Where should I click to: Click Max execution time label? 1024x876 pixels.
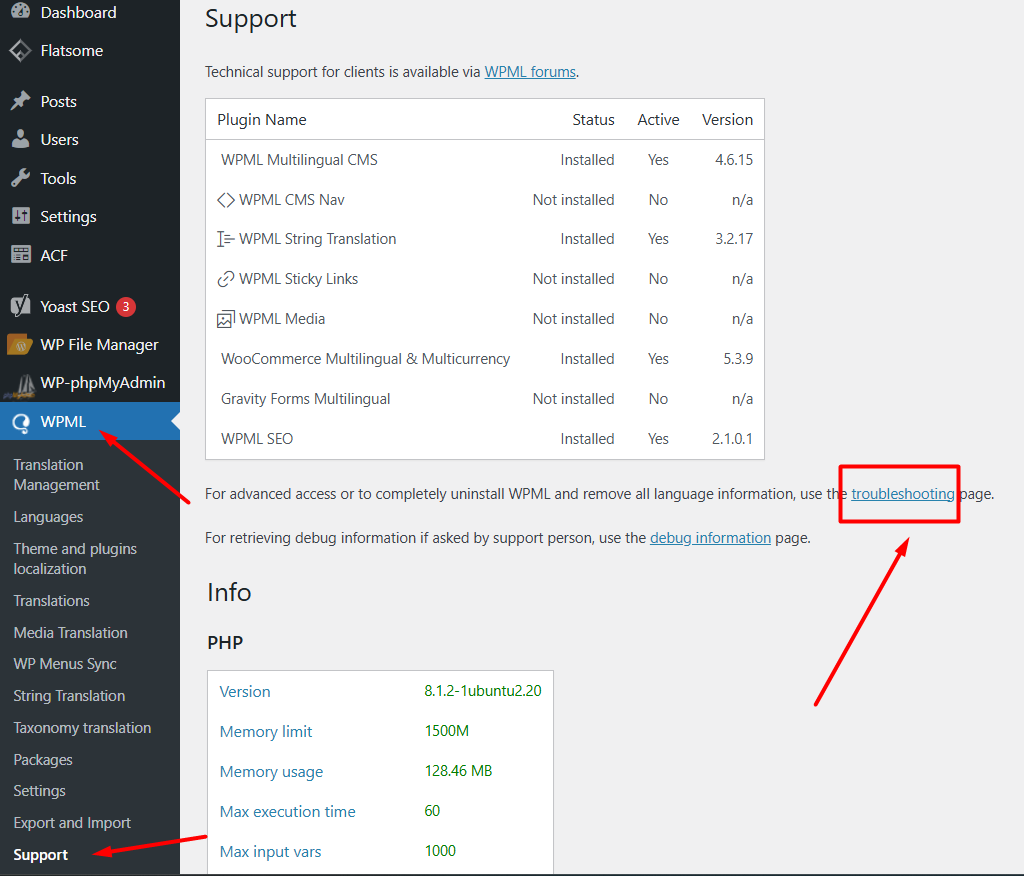coord(287,811)
